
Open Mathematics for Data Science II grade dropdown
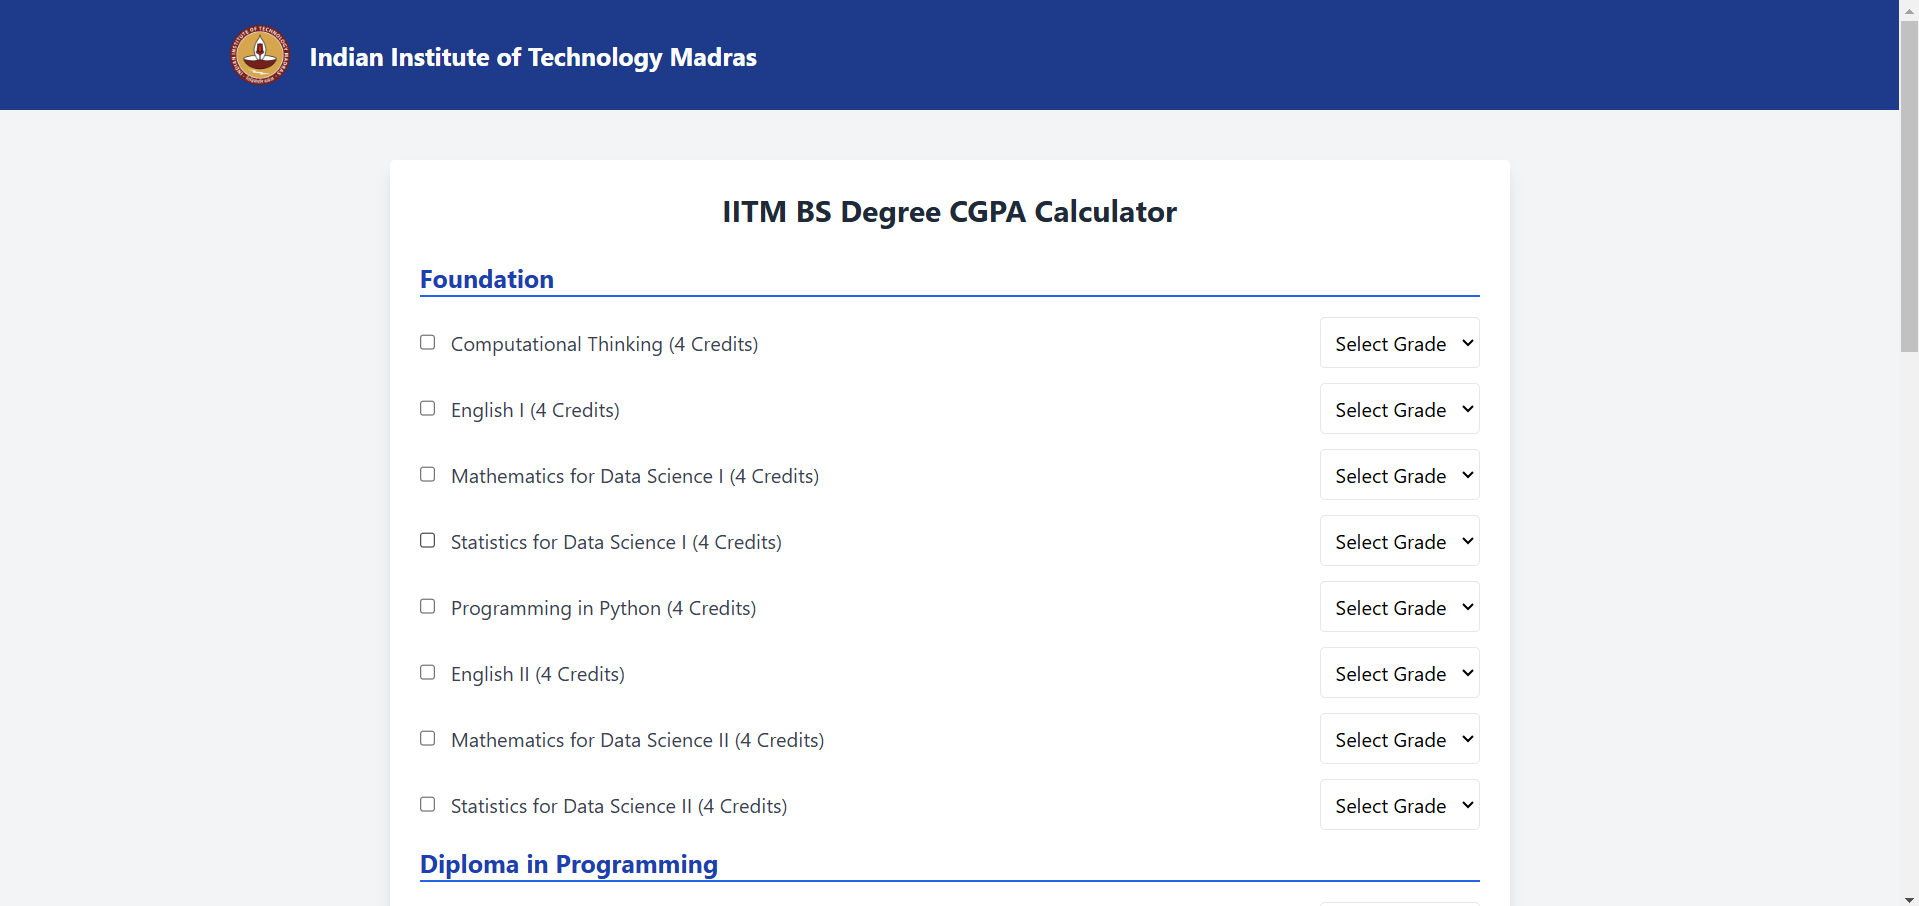pos(1399,739)
